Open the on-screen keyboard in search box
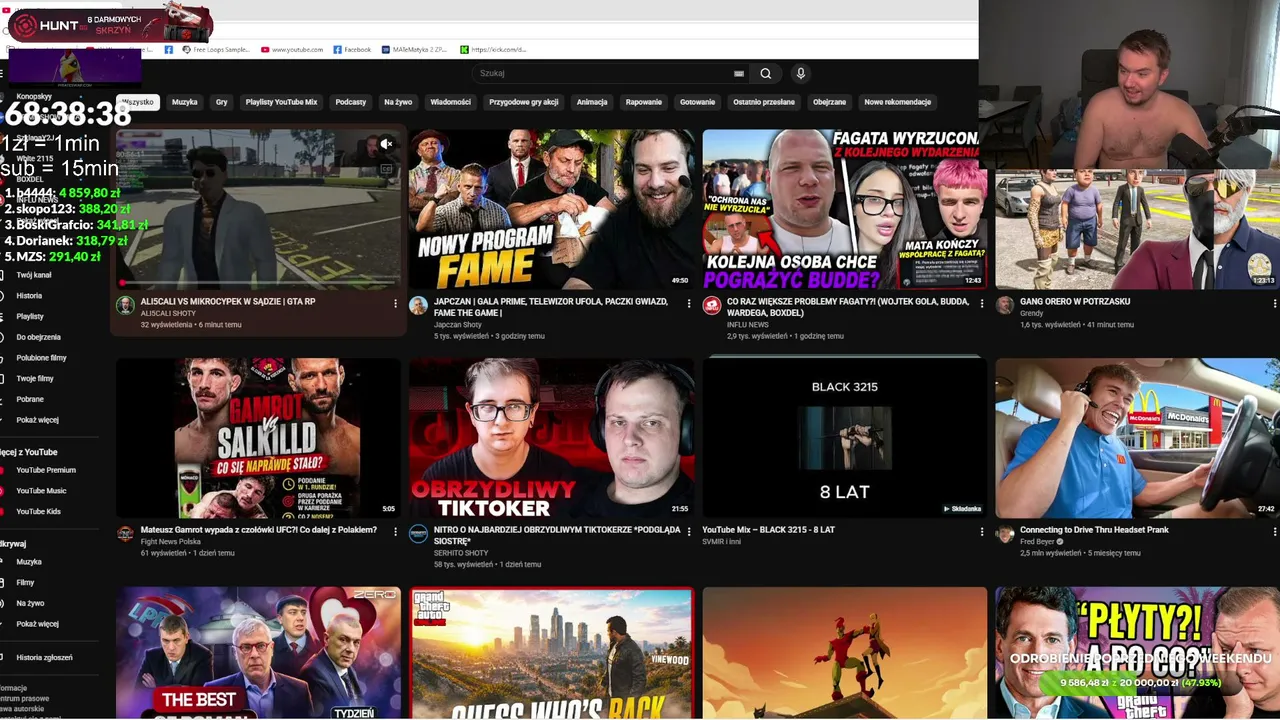The image size is (1280, 720). (x=739, y=73)
